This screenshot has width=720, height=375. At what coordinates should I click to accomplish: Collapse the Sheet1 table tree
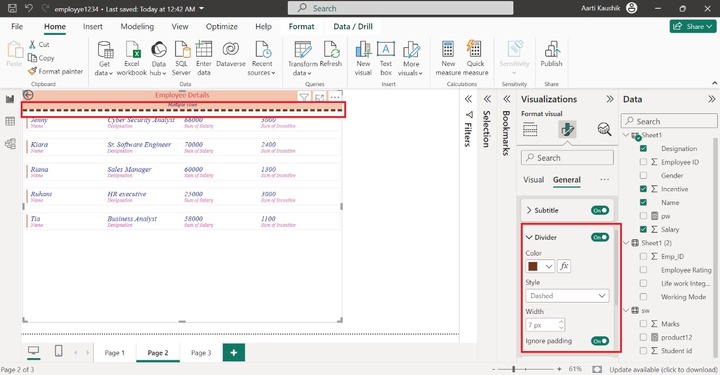(x=626, y=135)
